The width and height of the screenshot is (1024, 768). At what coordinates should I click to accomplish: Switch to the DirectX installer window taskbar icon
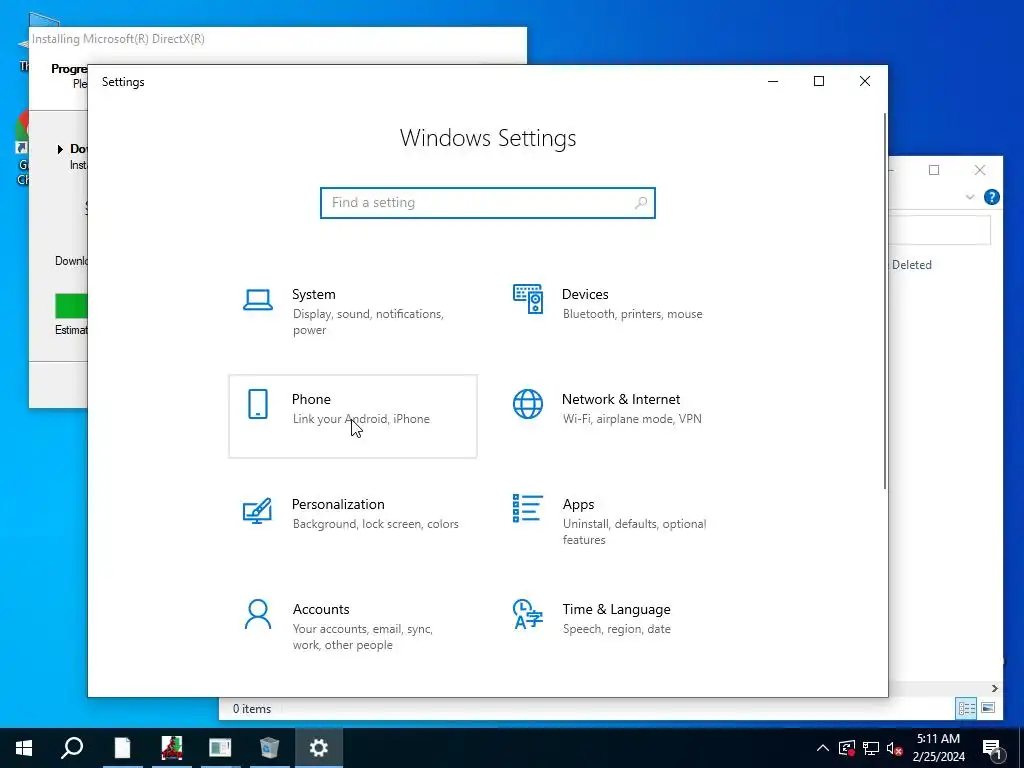[x=220, y=748]
